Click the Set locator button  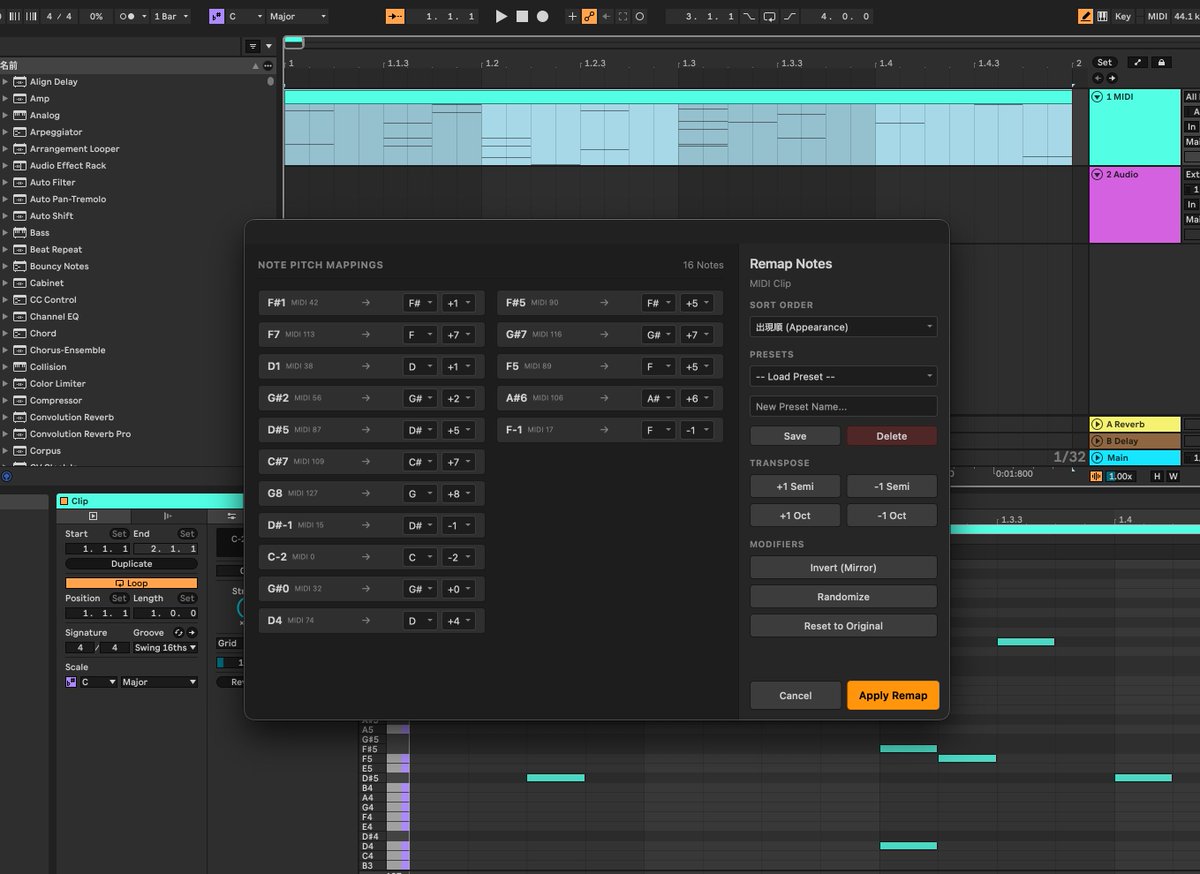[1104, 62]
